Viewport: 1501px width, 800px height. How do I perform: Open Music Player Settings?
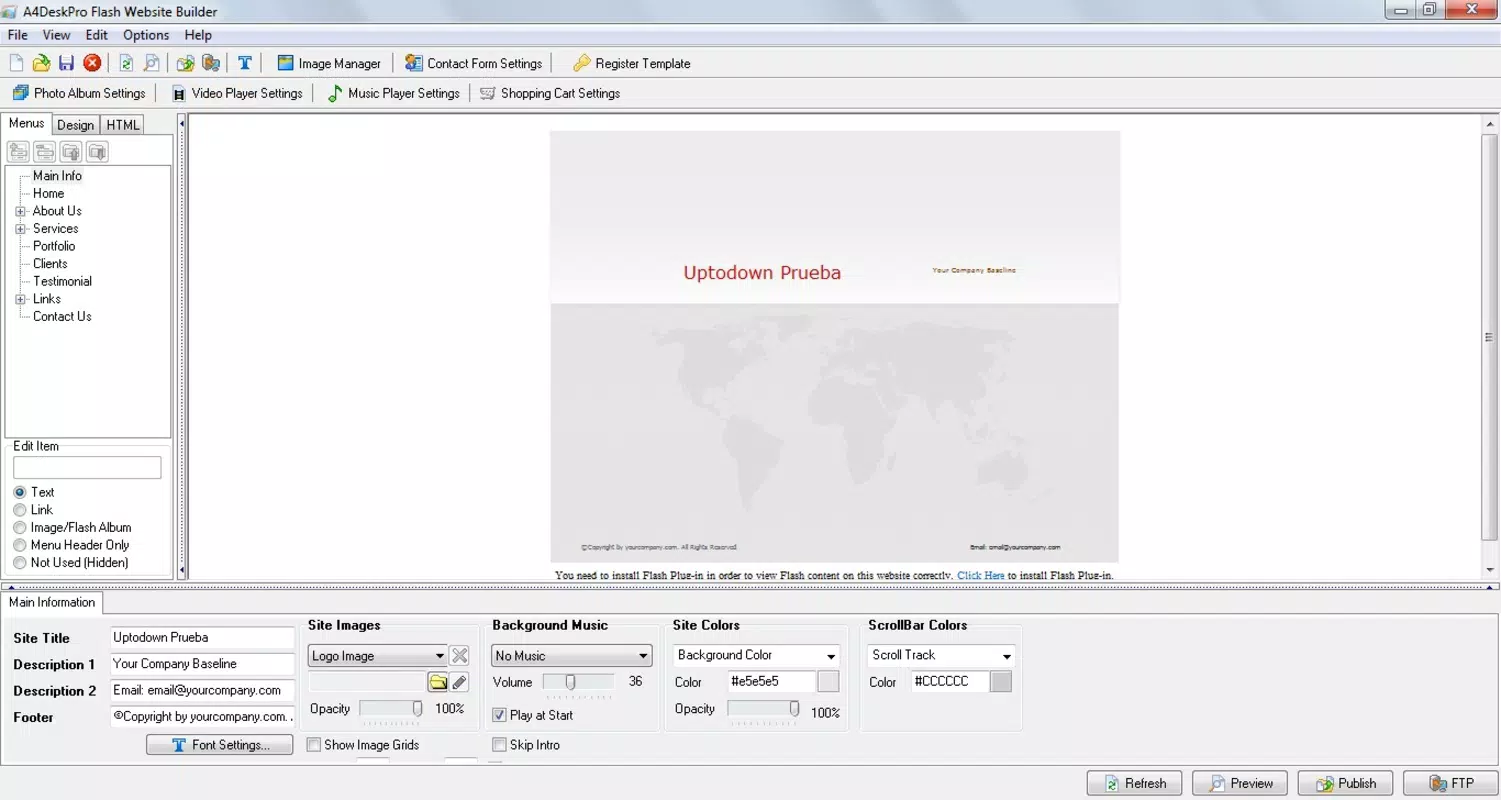(393, 93)
